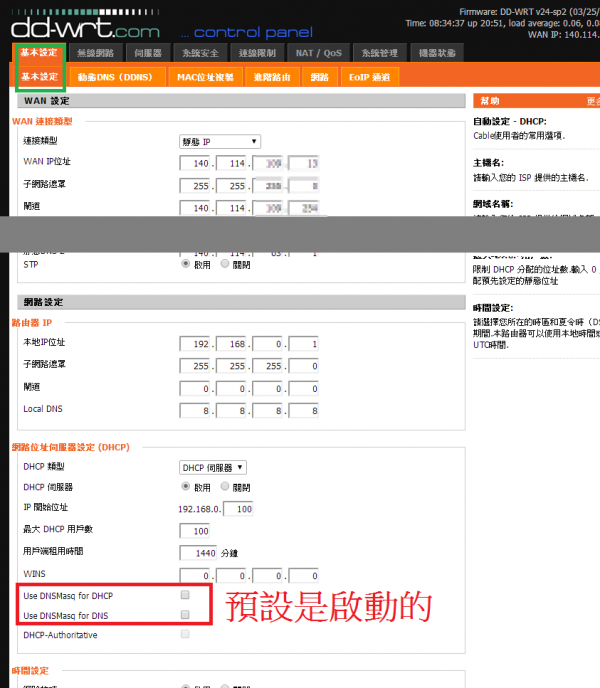Screen dimensions: 600x688
Task: Check Use DNSMasq for DNS
Action: [x=184, y=615]
